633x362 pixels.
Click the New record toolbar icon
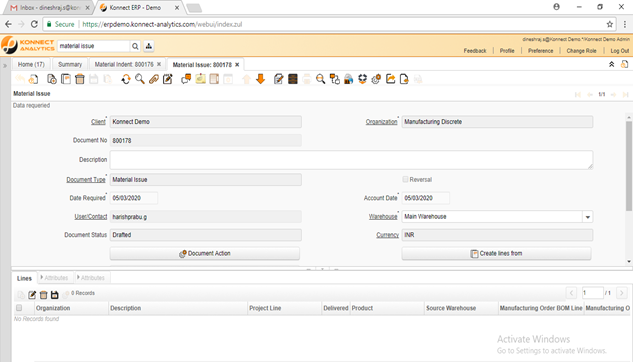point(52,79)
